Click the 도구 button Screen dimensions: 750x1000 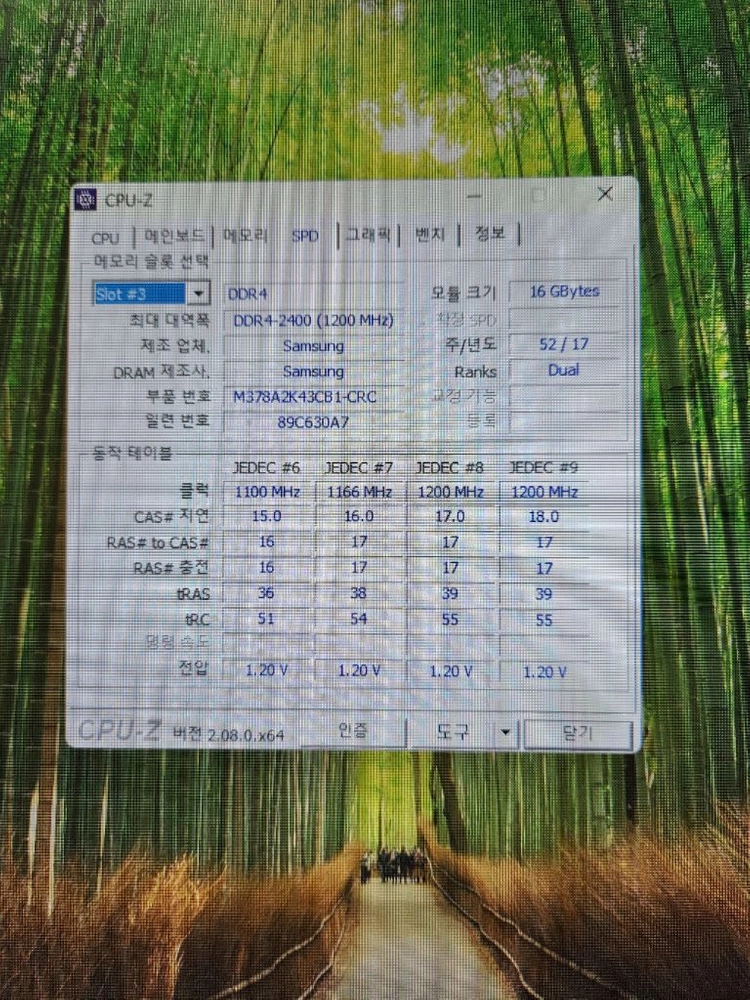pos(452,732)
